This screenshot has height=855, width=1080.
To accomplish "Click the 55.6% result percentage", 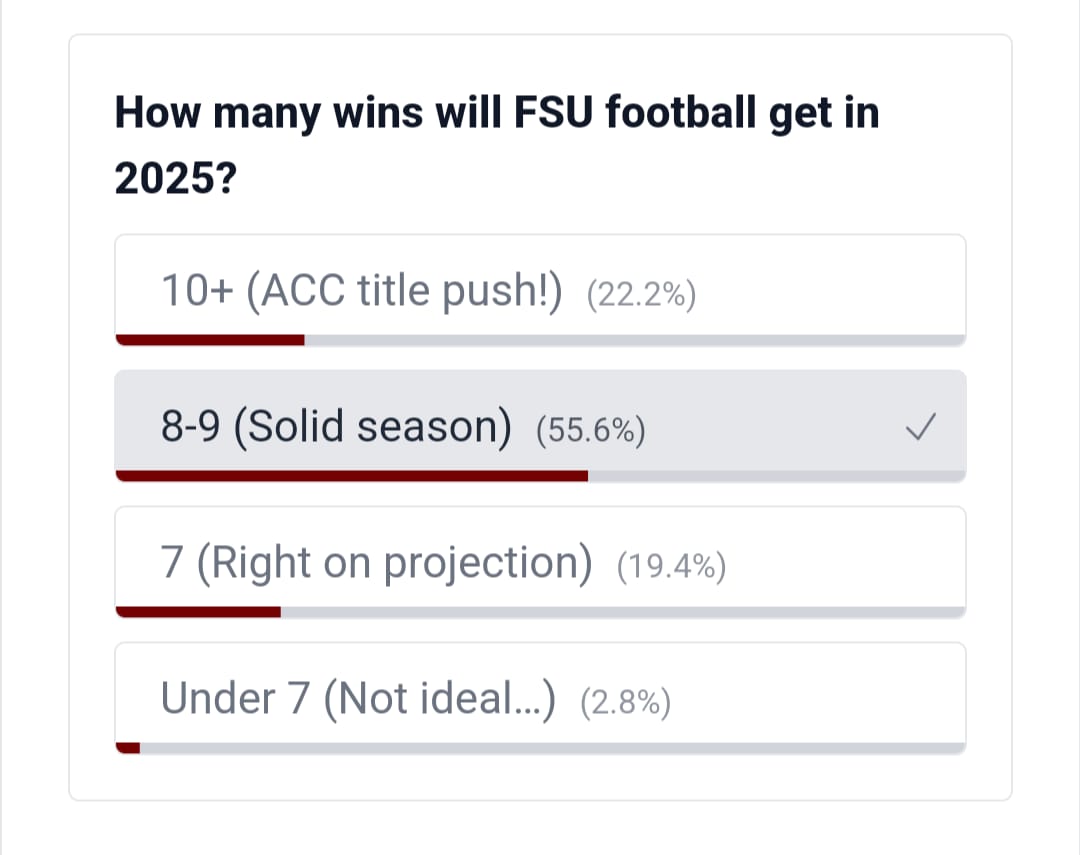I will (590, 431).
